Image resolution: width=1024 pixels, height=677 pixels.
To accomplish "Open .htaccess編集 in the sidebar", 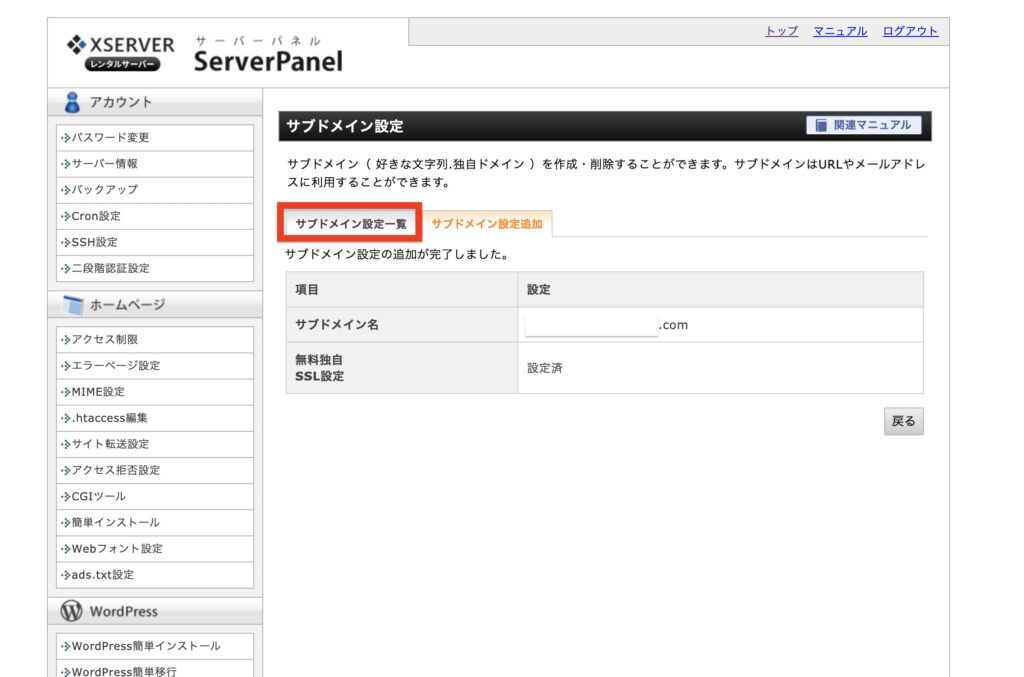I will 155,418.
